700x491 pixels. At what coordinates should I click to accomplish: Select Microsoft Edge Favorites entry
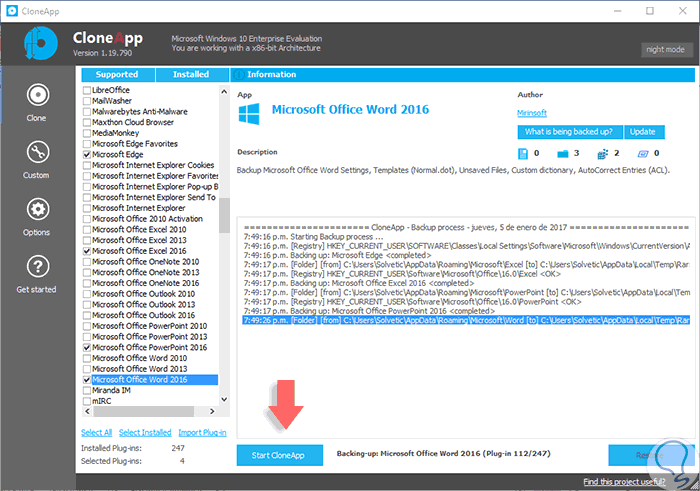pos(135,144)
